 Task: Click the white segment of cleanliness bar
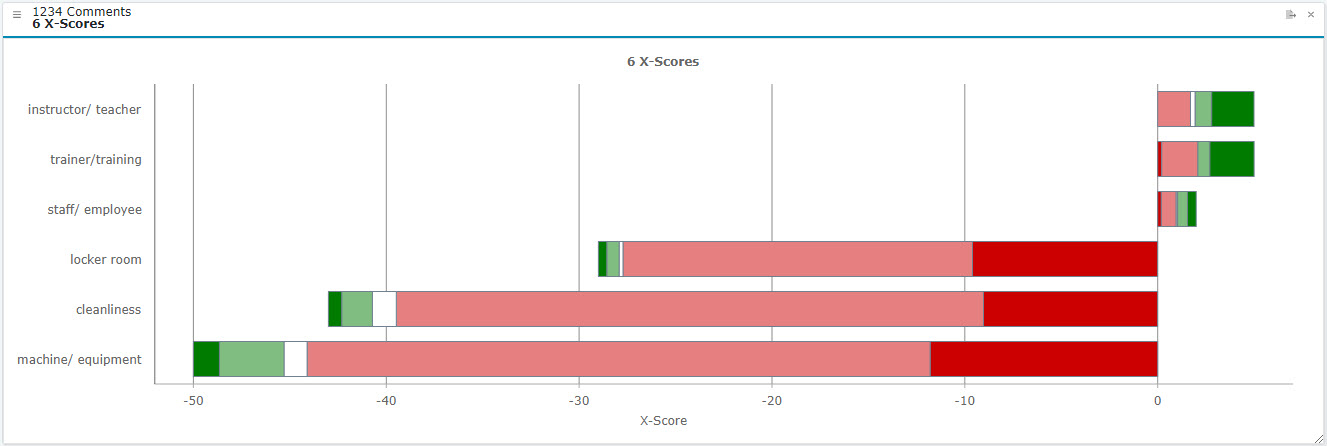[x=385, y=309]
